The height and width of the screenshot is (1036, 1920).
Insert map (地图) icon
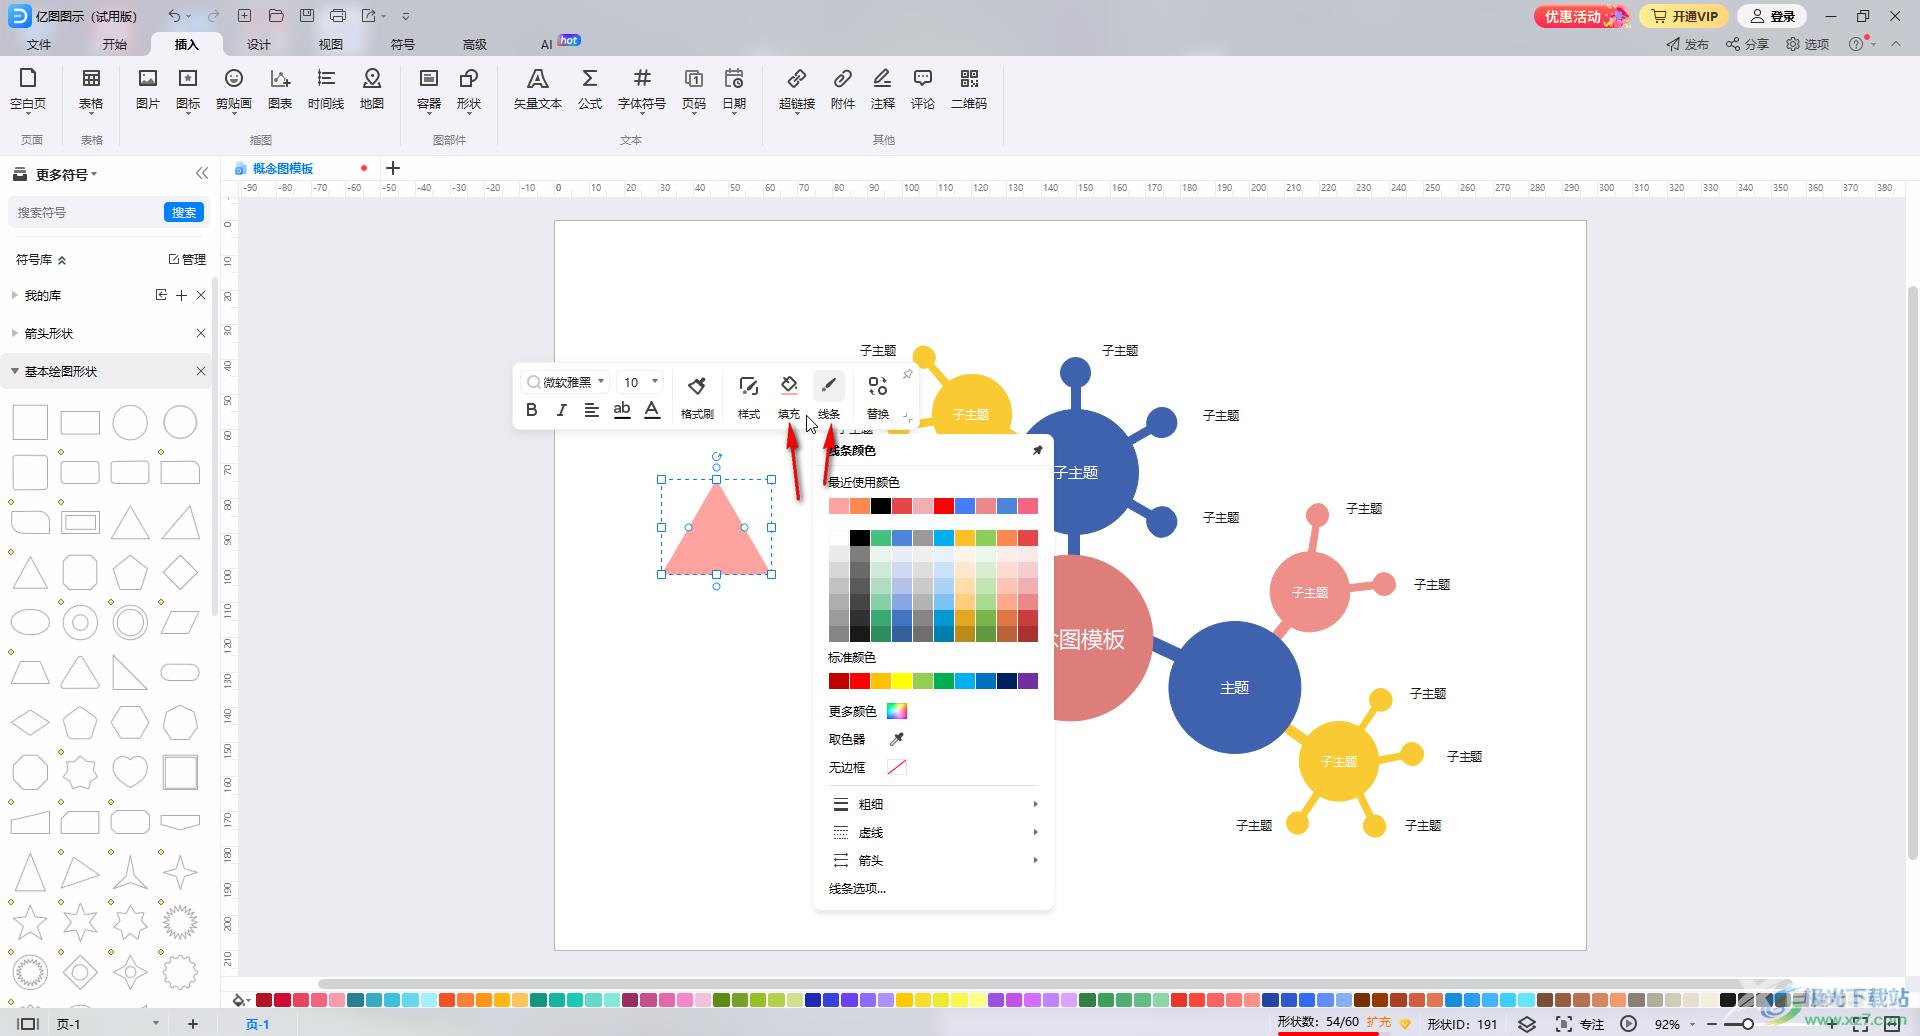372,89
